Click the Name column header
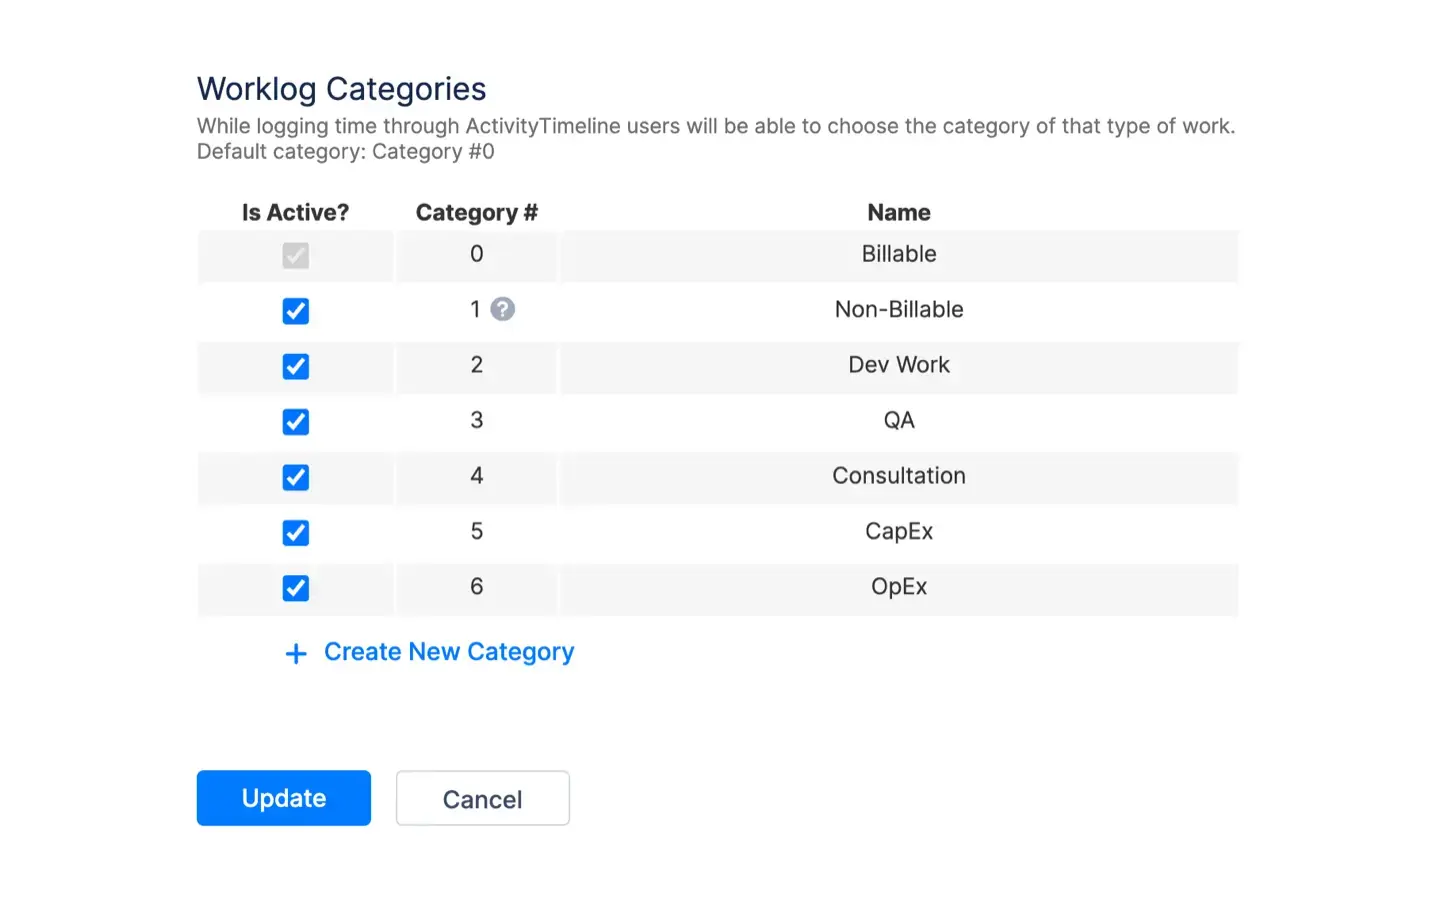The width and height of the screenshot is (1440, 902). tap(898, 212)
